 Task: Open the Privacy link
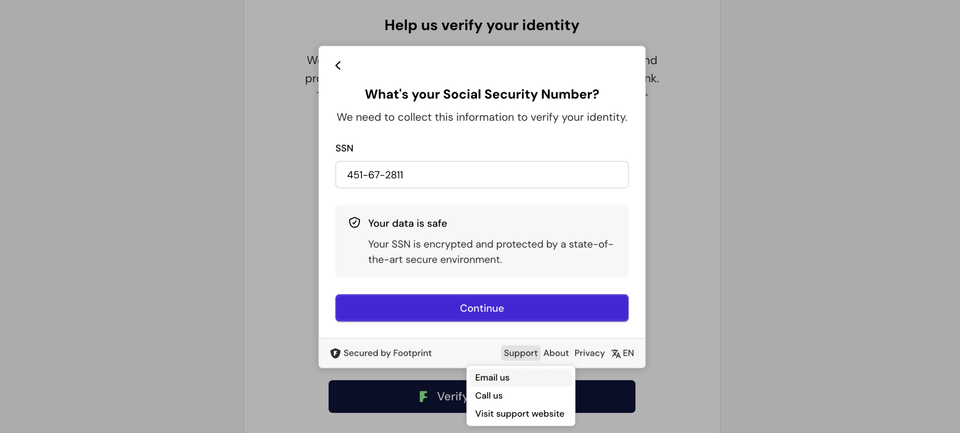(589, 353)
